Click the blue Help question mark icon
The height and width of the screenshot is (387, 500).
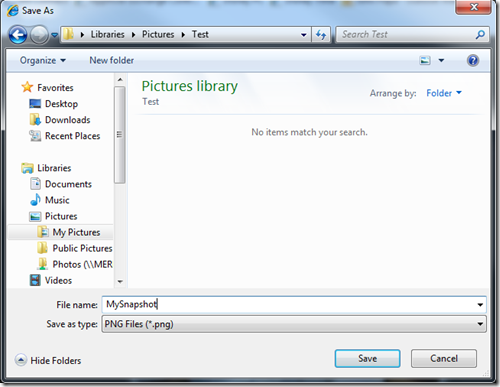[473, 60]
